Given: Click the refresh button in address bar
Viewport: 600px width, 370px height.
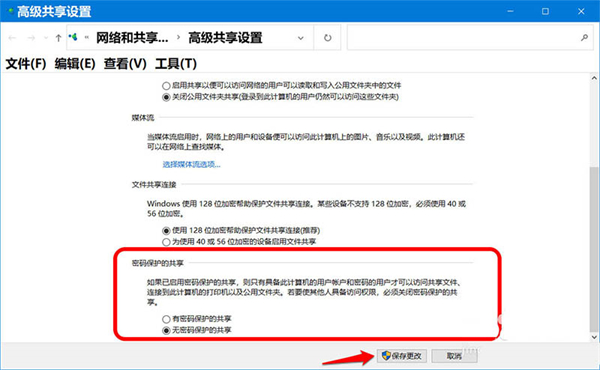Looking at the screenshot, I should point(328,37).
